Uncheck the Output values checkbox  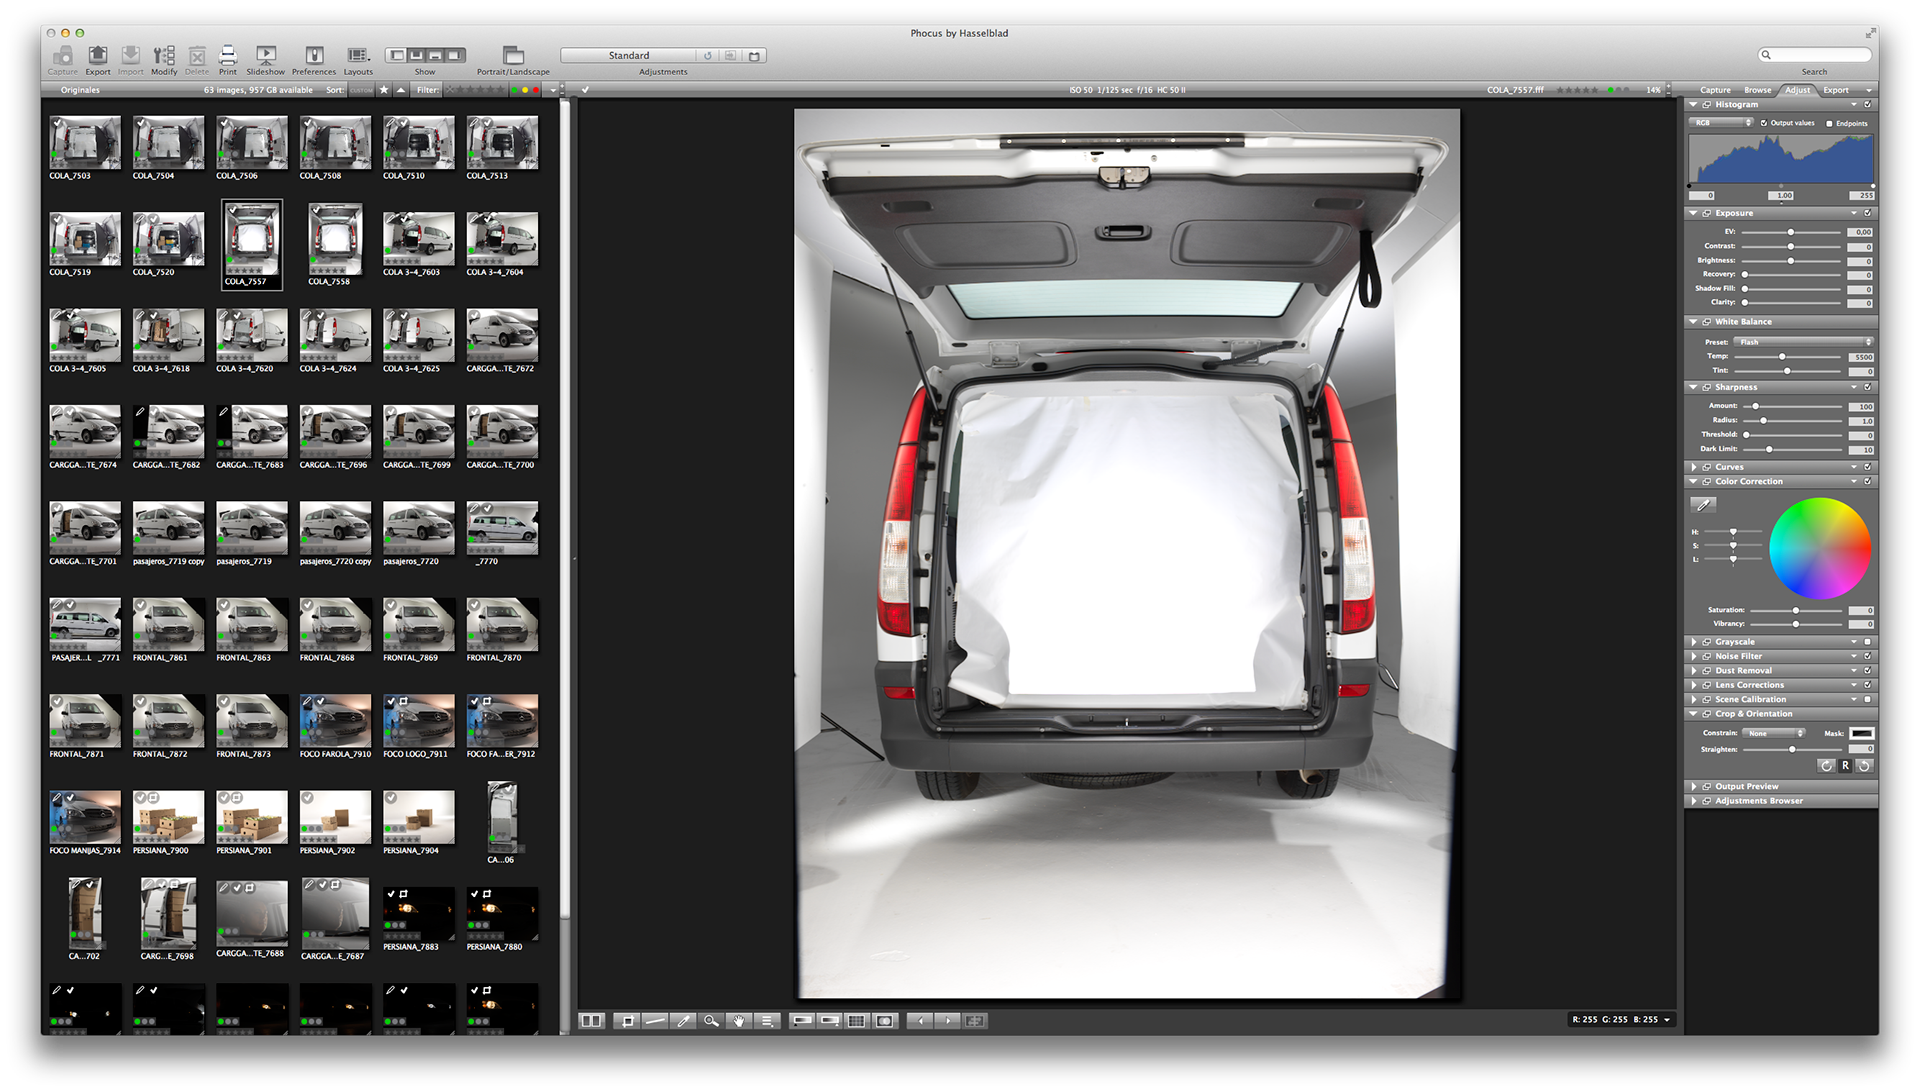(1764, 124)
